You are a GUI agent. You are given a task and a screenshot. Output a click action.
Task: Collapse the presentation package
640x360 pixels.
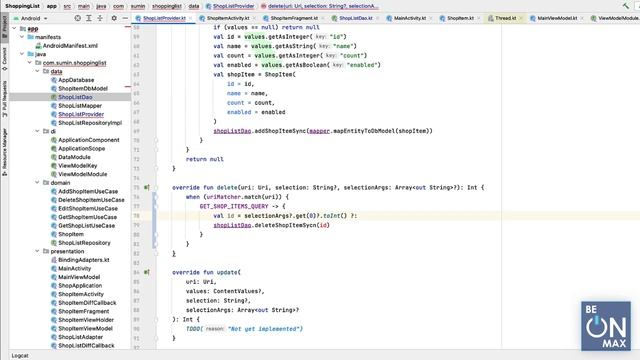[38, 251]
